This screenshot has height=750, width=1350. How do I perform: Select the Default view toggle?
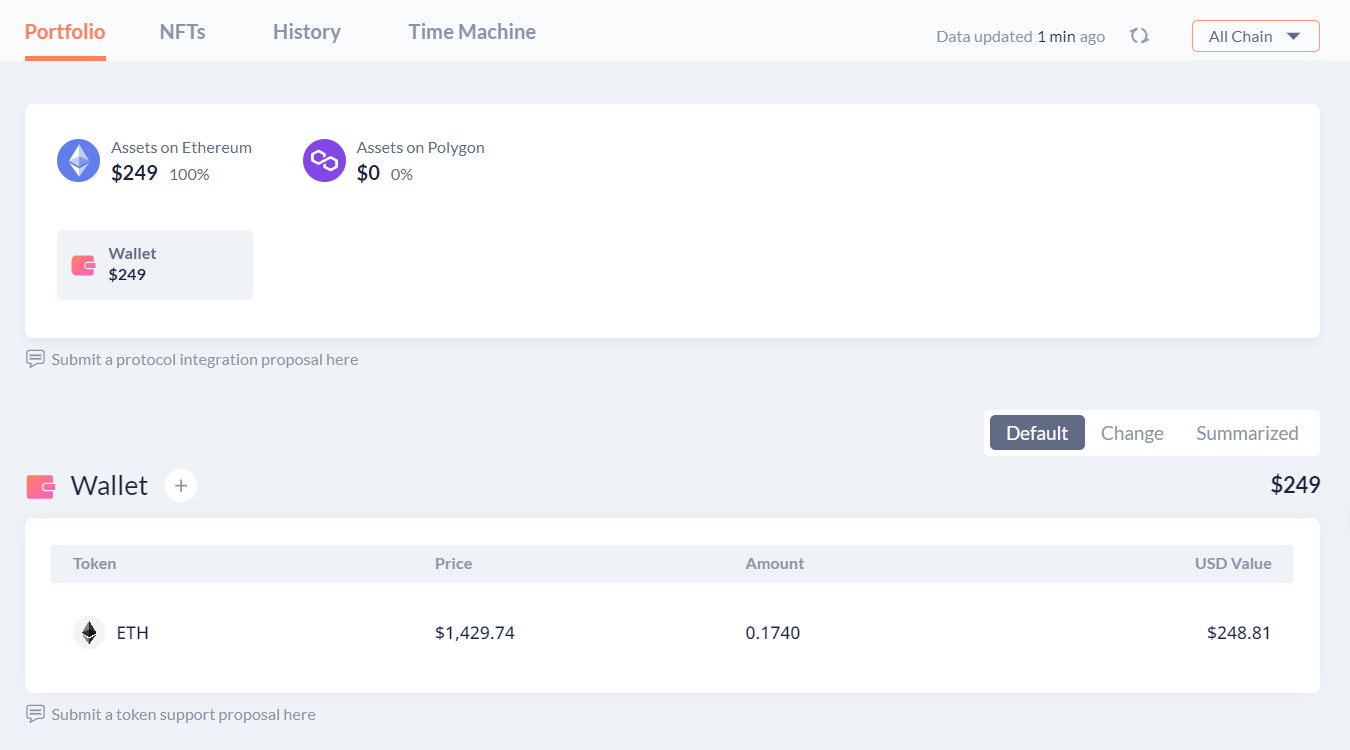[x=1037, y=433]
